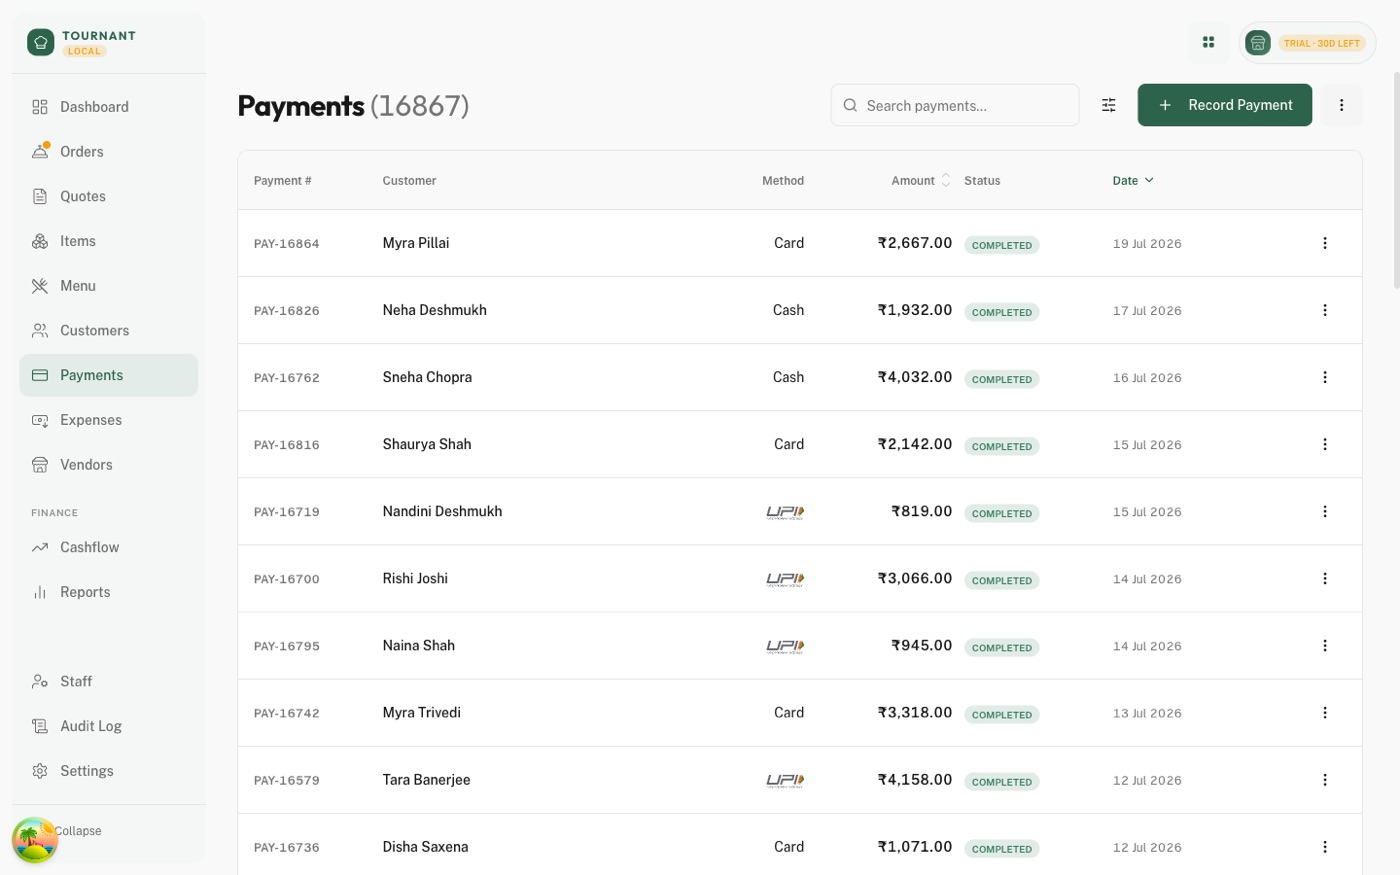Viewport: 1400px width, 875px height.
Task: Click payment number PAY-16579
Action: 287,781
